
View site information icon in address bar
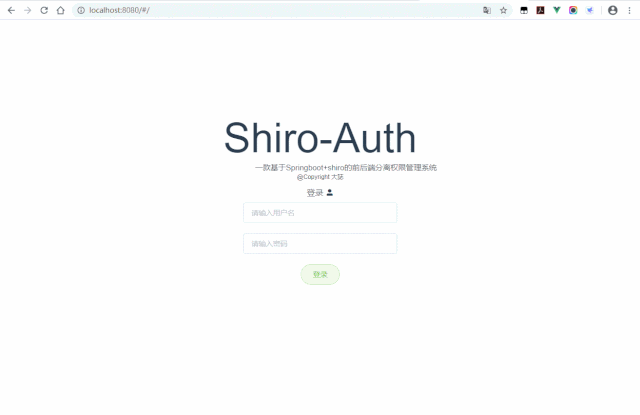coord(81,10)
